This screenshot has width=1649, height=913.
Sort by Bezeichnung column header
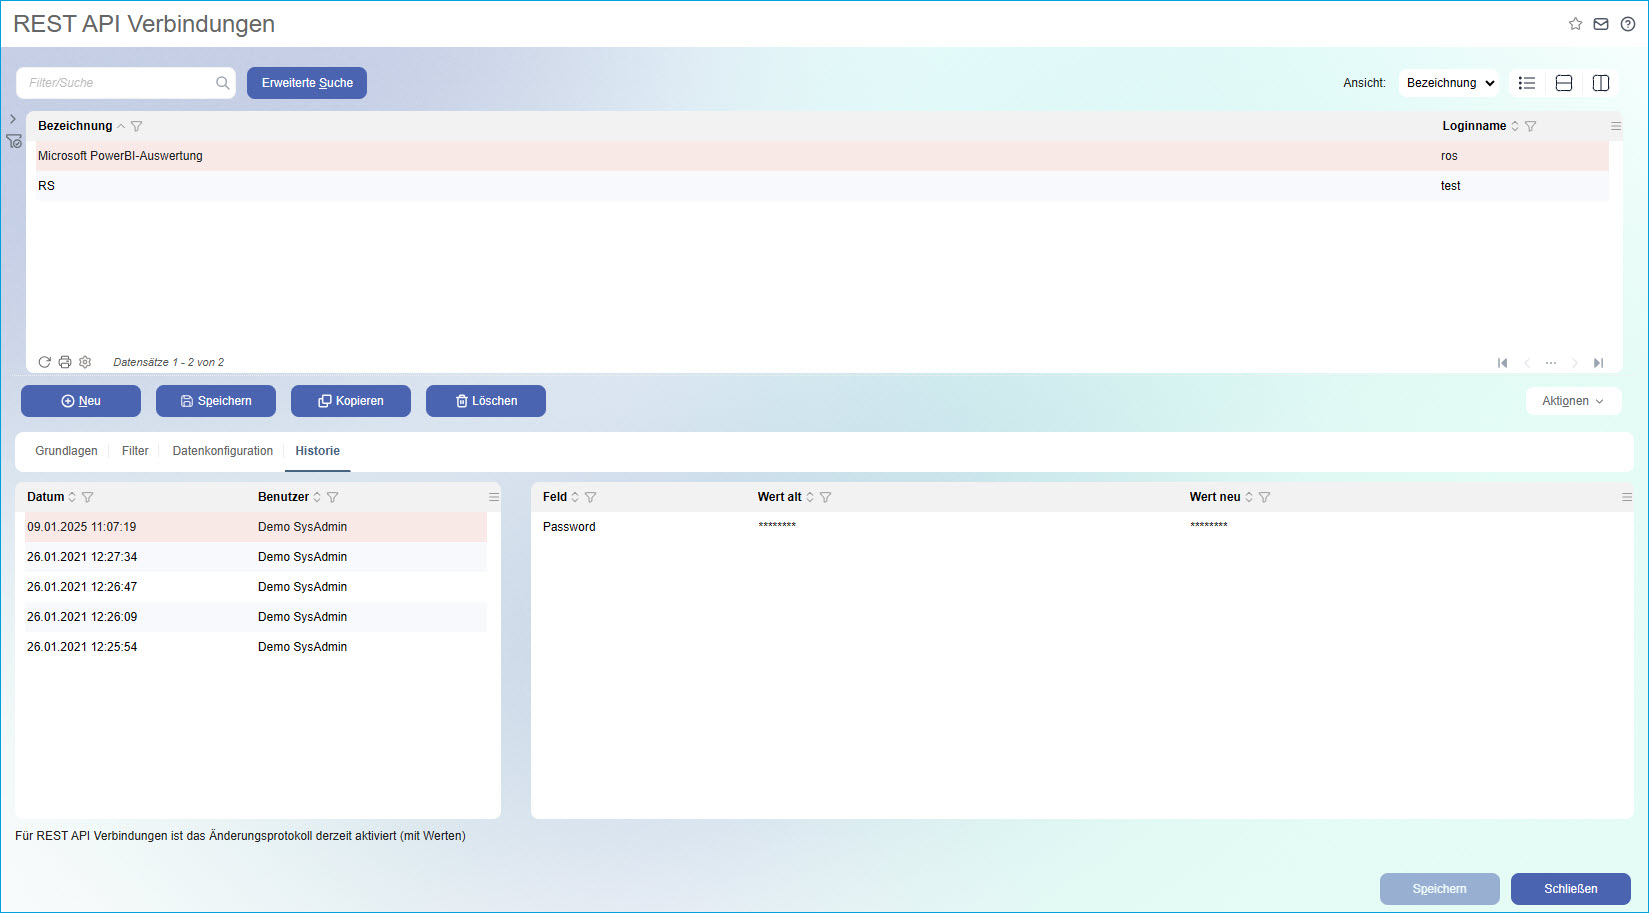[75, 126]
